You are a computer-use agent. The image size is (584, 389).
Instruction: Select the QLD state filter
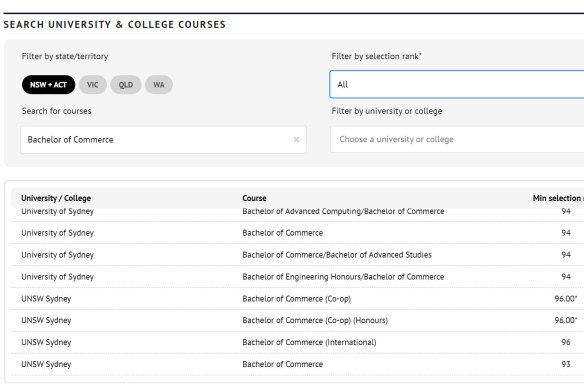coord(126,85)
